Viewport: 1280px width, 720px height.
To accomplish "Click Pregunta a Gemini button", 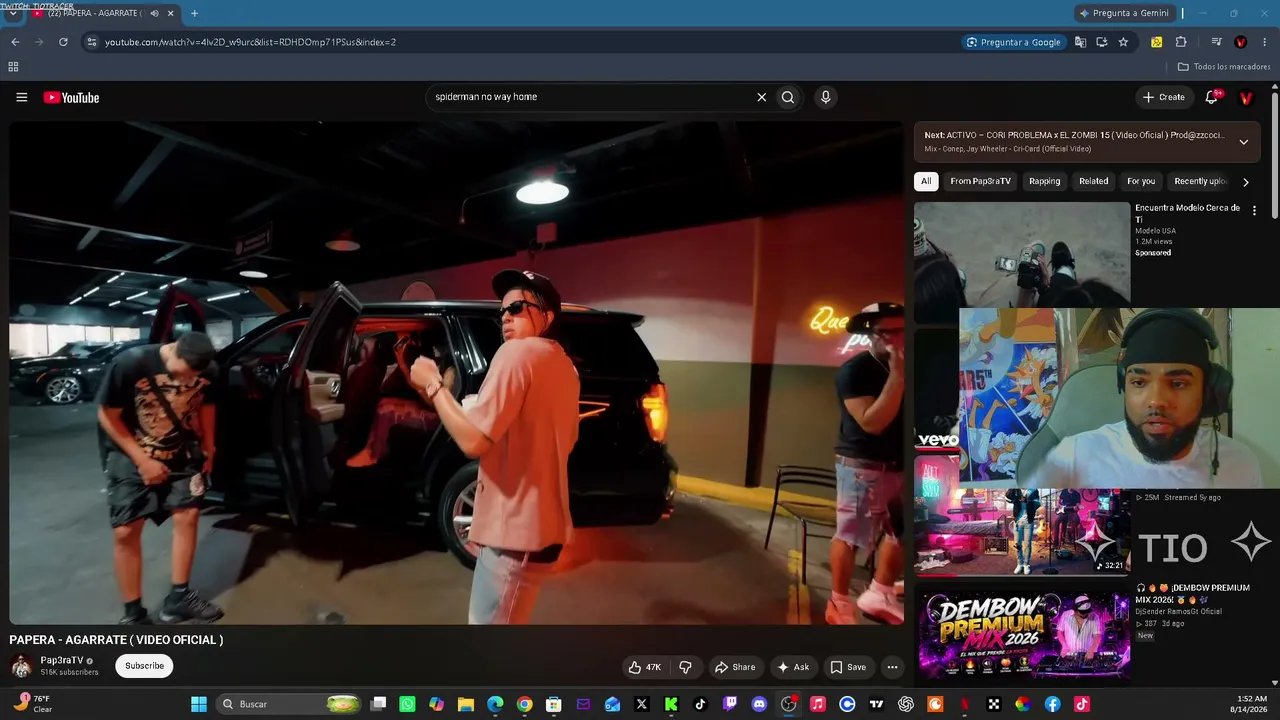I will [x=1123, y=13].
